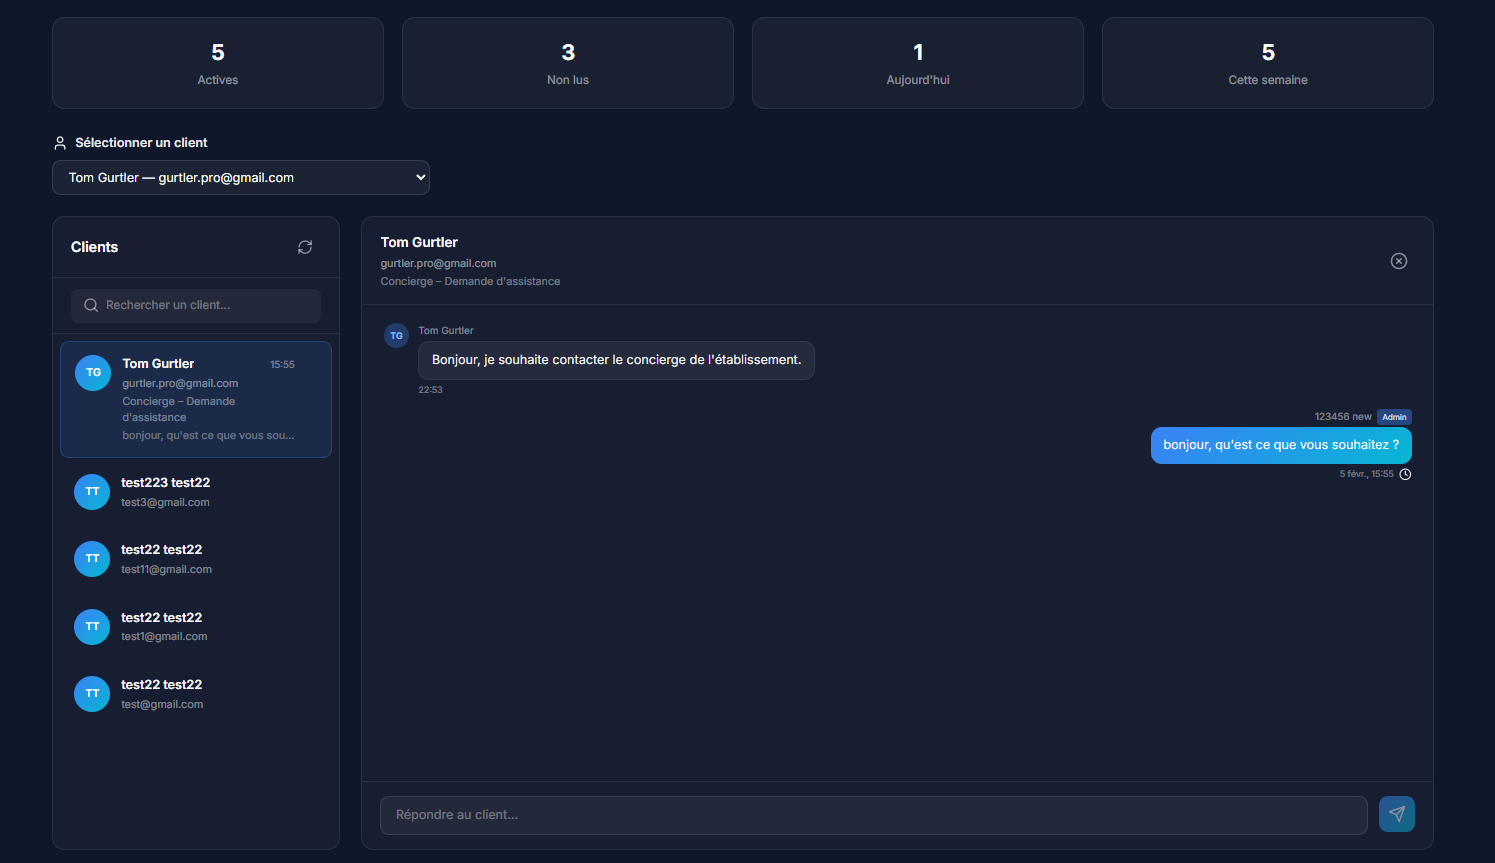Click the TT avatar beside test1@gmail.com
Screen dimensions: 1495x863
[x=92, y=627]
